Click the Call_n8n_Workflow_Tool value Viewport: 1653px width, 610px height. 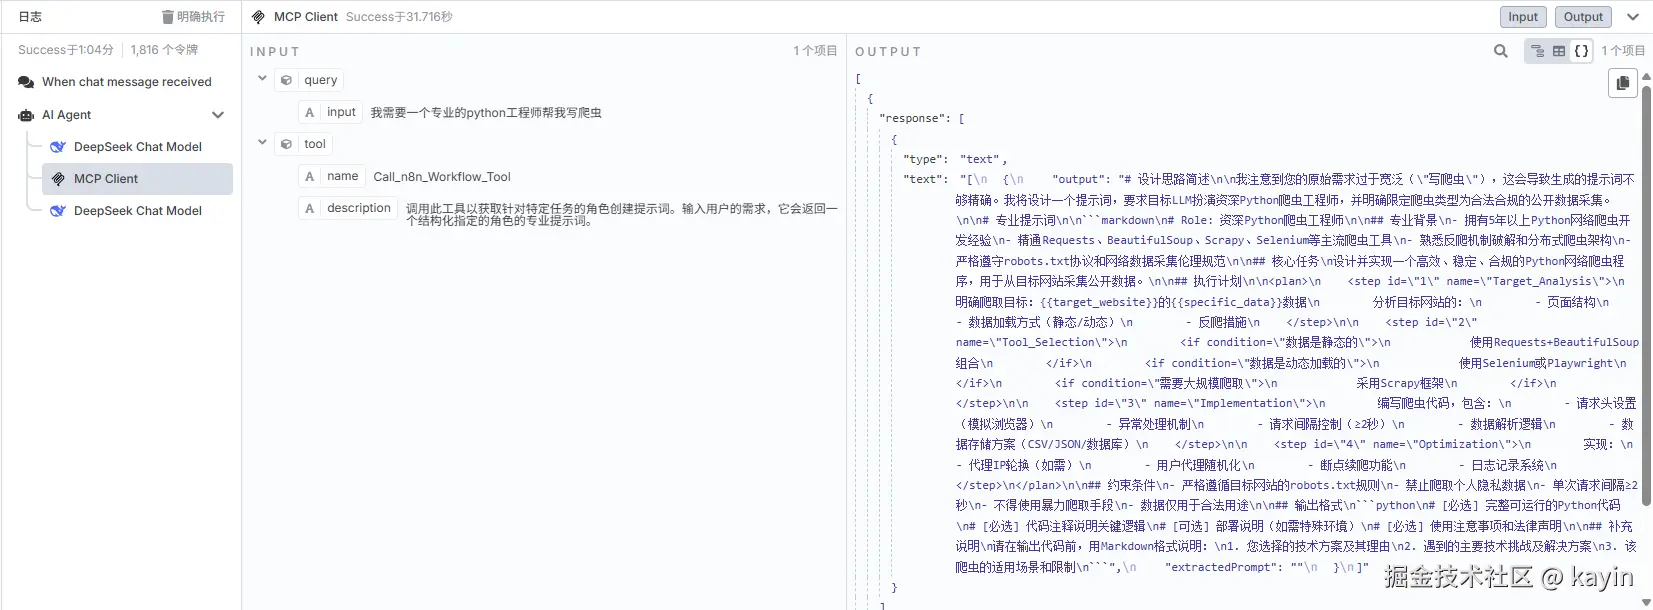pyautogui.click(x=442, y=177)
